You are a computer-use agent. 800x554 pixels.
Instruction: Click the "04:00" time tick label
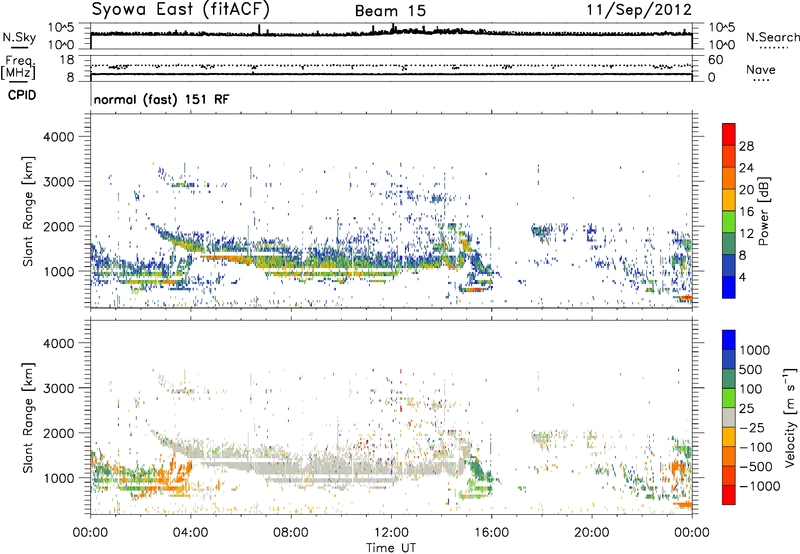point(190,533)
